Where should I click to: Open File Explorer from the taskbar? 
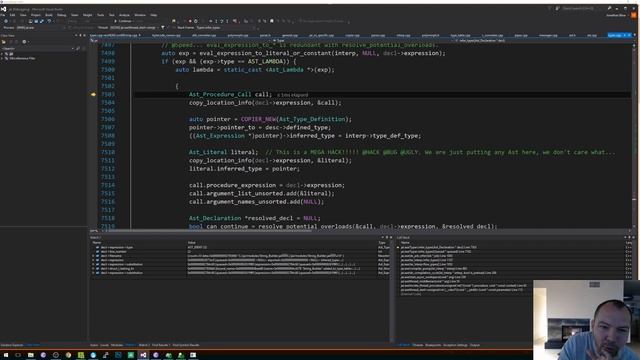[x=31, y=355]
